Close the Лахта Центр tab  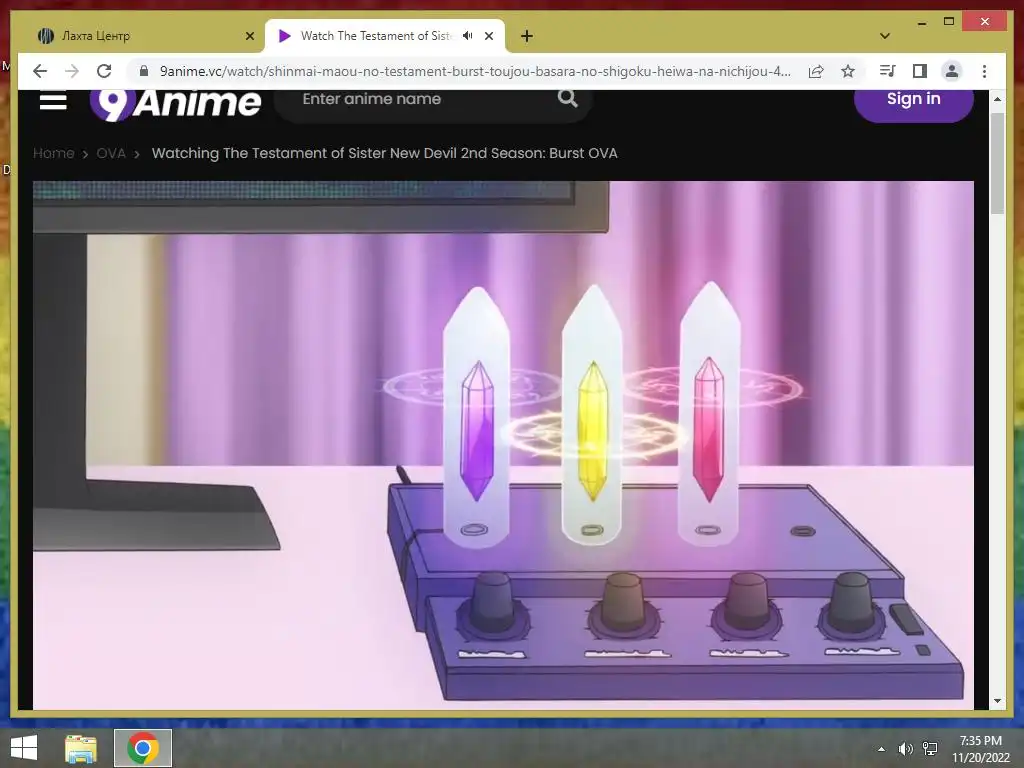[x=249, y=36]
